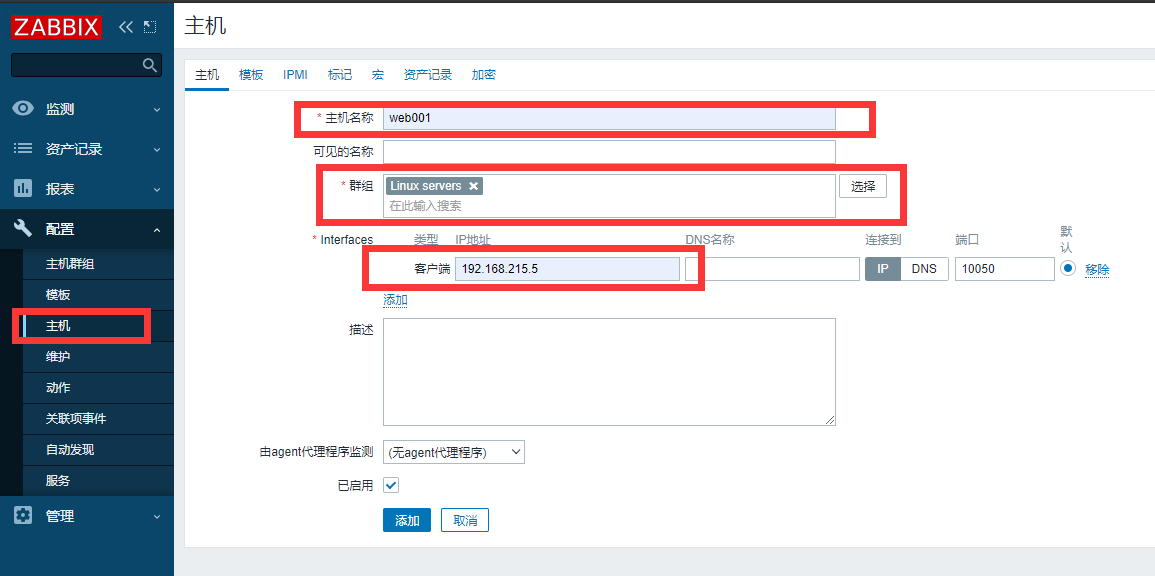Click the sidebar search box

pyautogui.click(x=86, y=65)
